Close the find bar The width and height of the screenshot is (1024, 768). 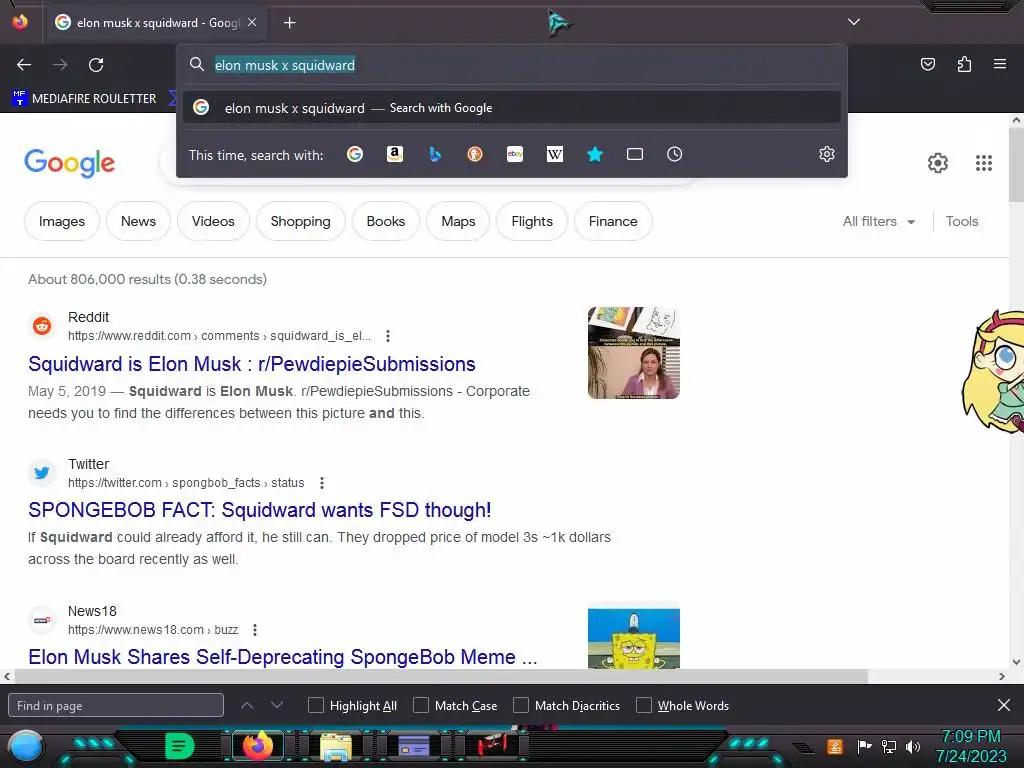pos(1004,705)
